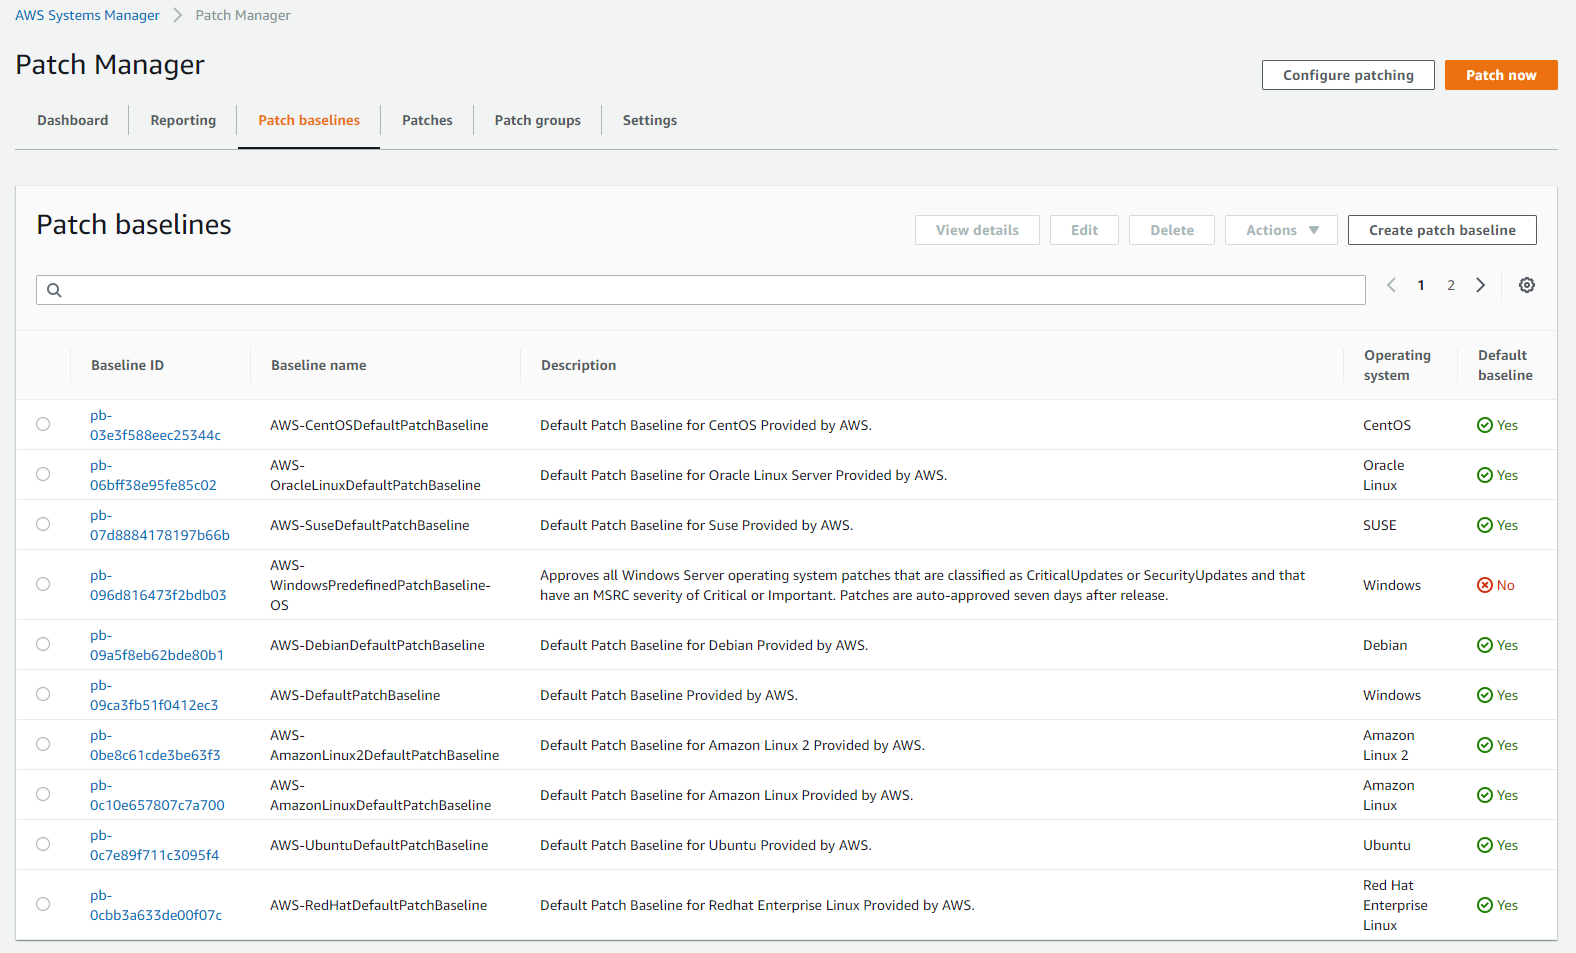Image resolution: width=1576 pixels, height=953 pixels.
Task: Click the Patch now button
Action: pyautogui.click(x=1501, y=75)
